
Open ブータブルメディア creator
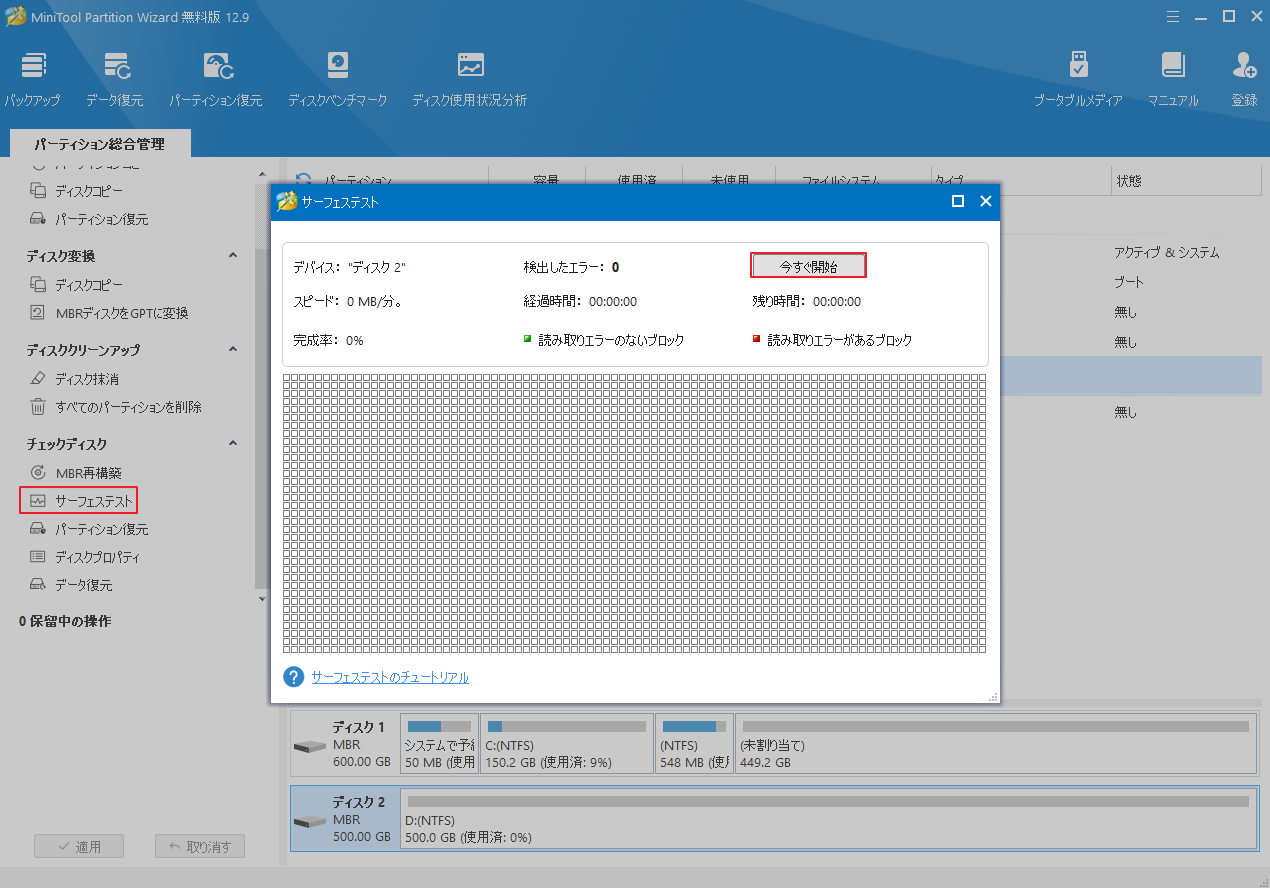(x=1078, y=79)
